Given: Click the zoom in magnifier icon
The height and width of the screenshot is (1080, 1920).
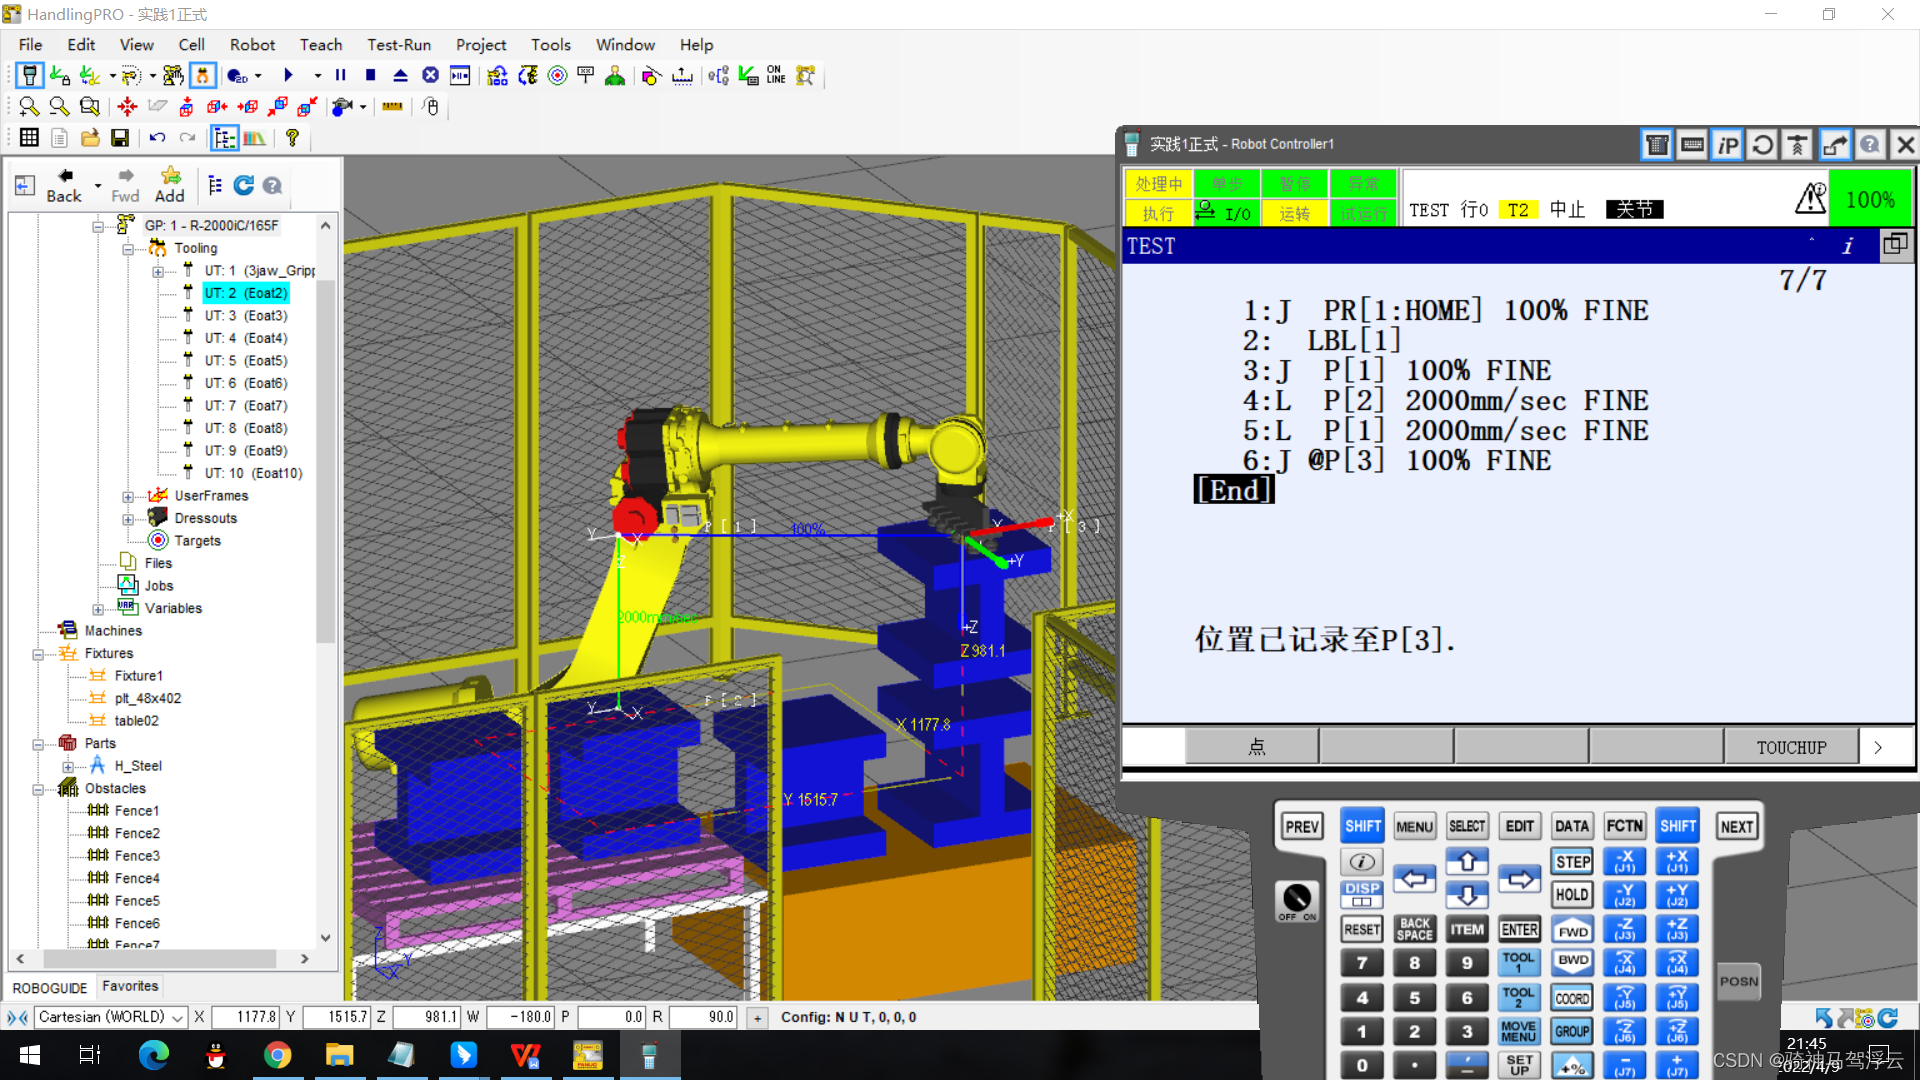Looking at the screenshot, I should click(x=29, y=106).
